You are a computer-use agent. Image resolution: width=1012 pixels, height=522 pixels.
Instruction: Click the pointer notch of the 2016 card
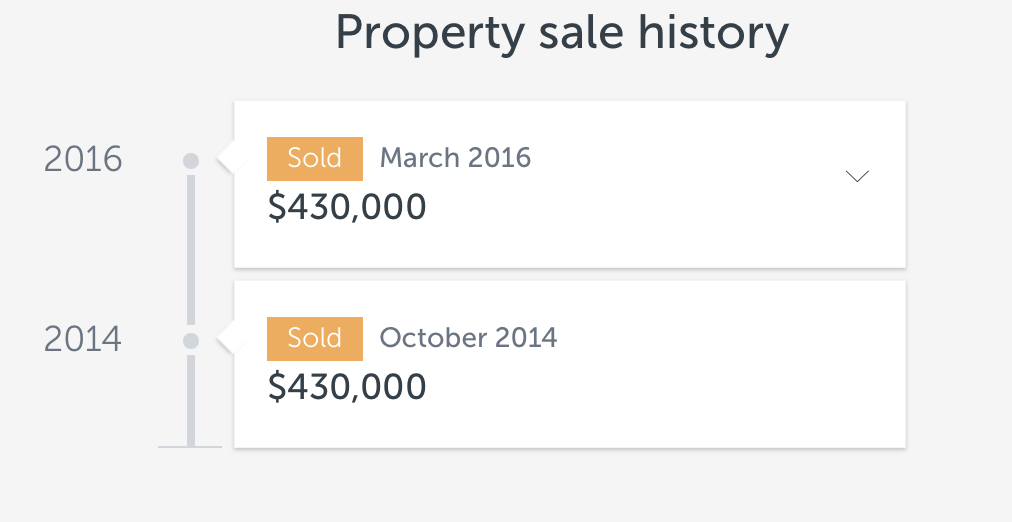226,160
